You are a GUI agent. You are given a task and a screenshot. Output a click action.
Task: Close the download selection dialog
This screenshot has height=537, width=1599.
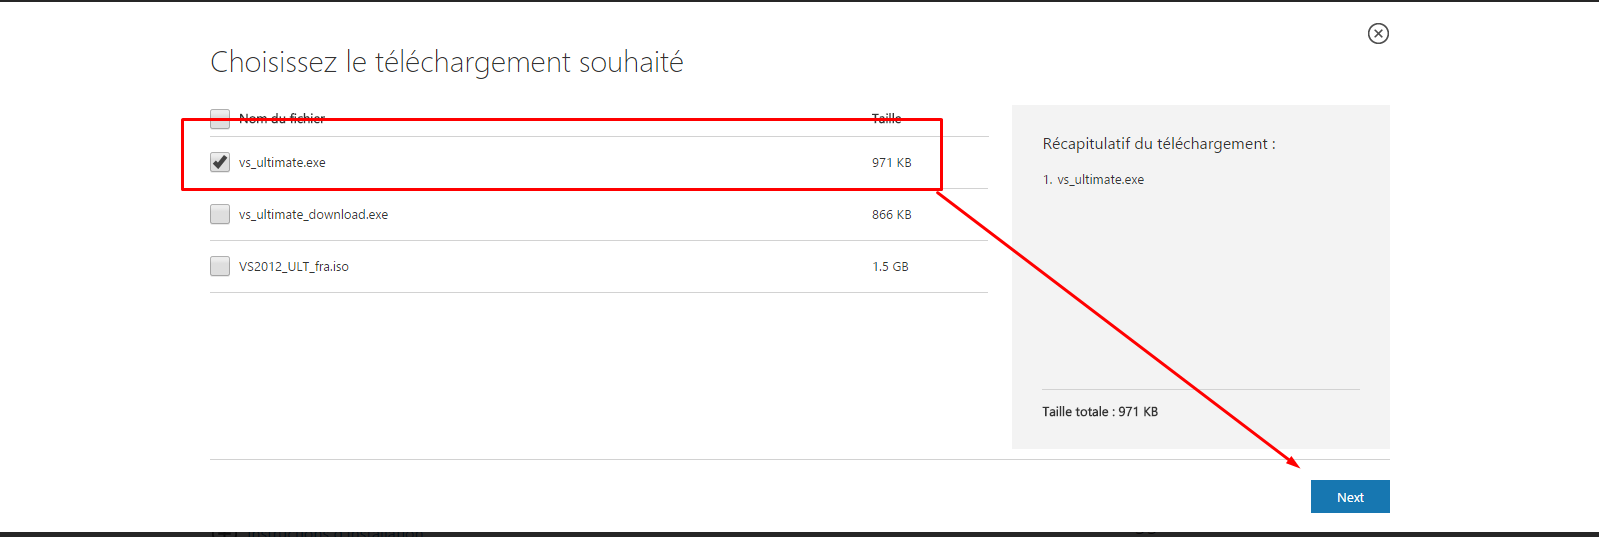[x=1378, y=33]
